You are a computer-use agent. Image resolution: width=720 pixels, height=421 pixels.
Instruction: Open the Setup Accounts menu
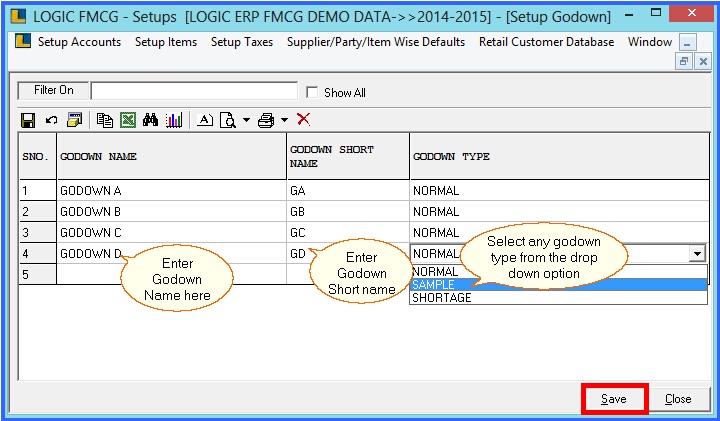tap(79, 42)
